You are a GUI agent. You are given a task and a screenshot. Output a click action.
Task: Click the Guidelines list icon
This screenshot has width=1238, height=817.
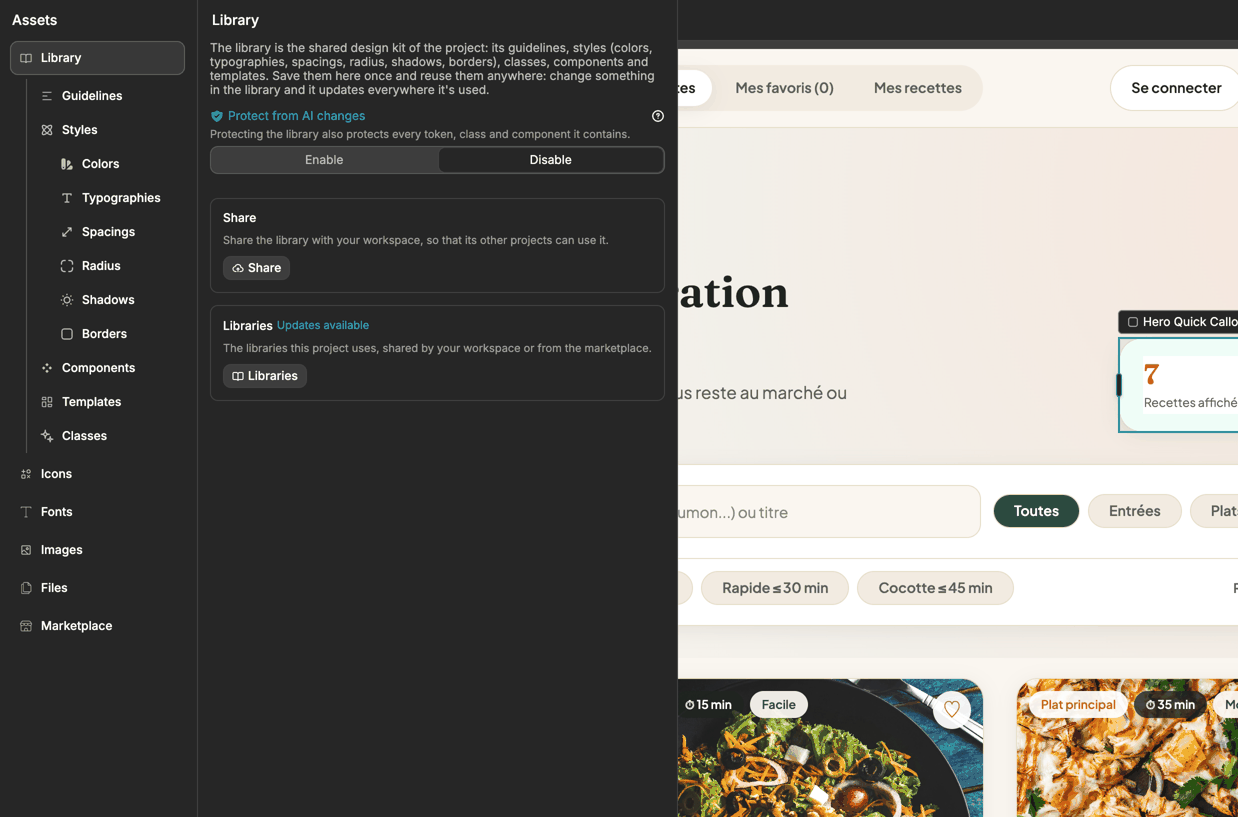(x=47, y=96)
